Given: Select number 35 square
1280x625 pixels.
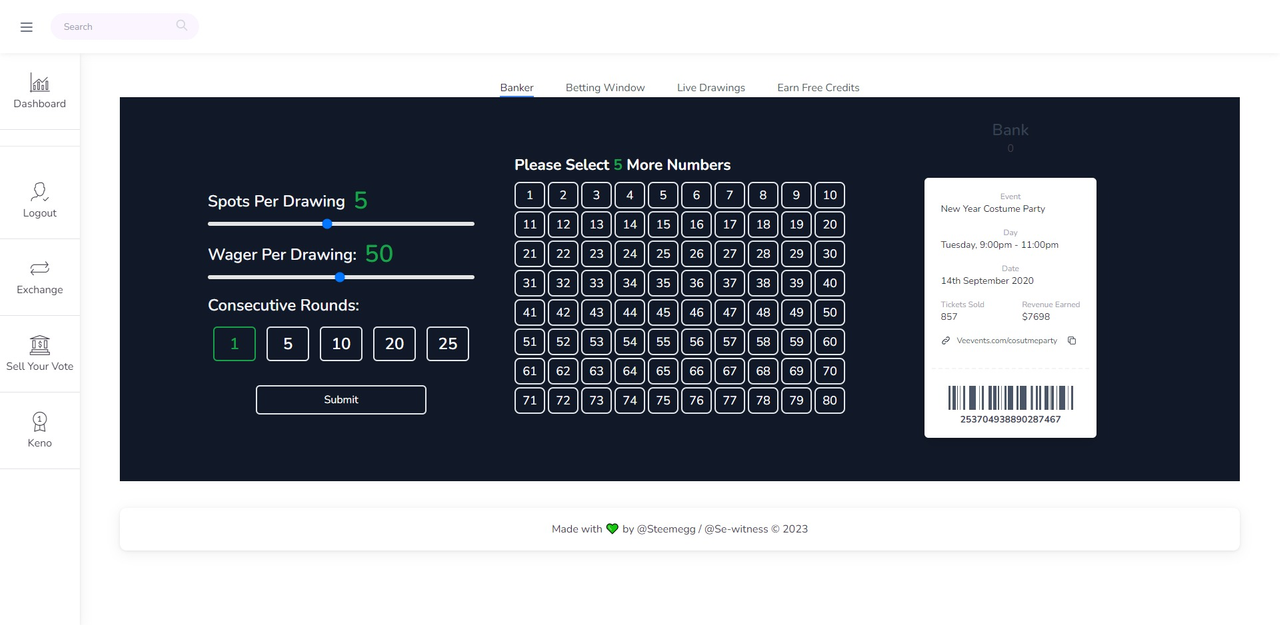Looking at the screenshot, I should coord(663,283).
